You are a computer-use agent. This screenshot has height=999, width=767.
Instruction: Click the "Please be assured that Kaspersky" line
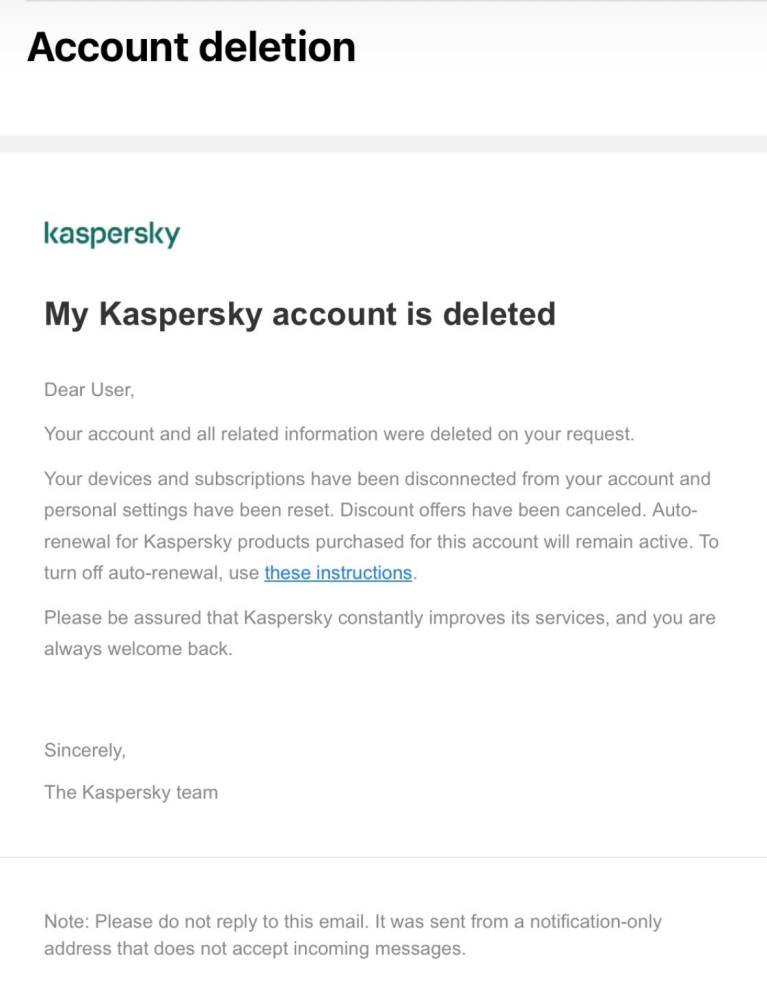(380, 617)
